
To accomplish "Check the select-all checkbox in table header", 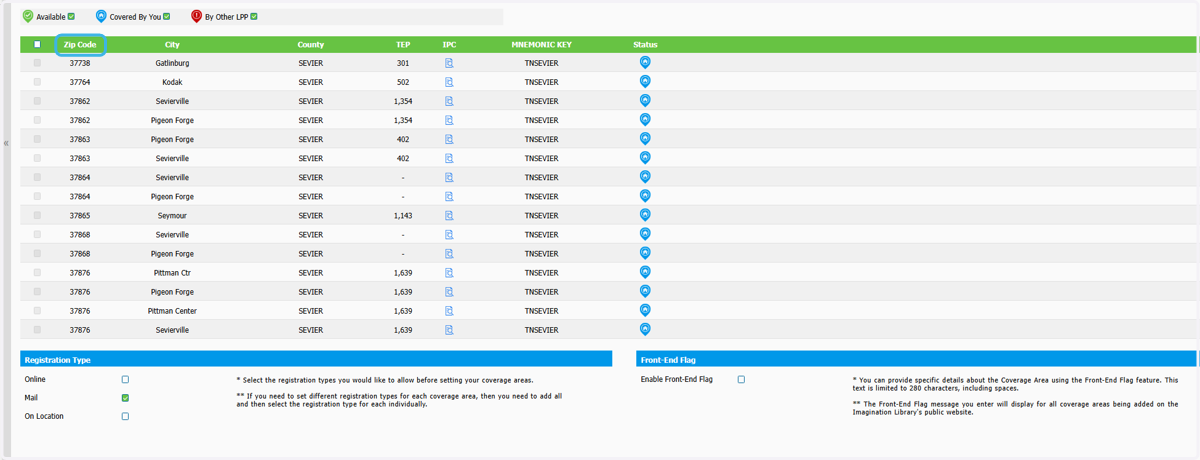I will (x=38, y=45).
